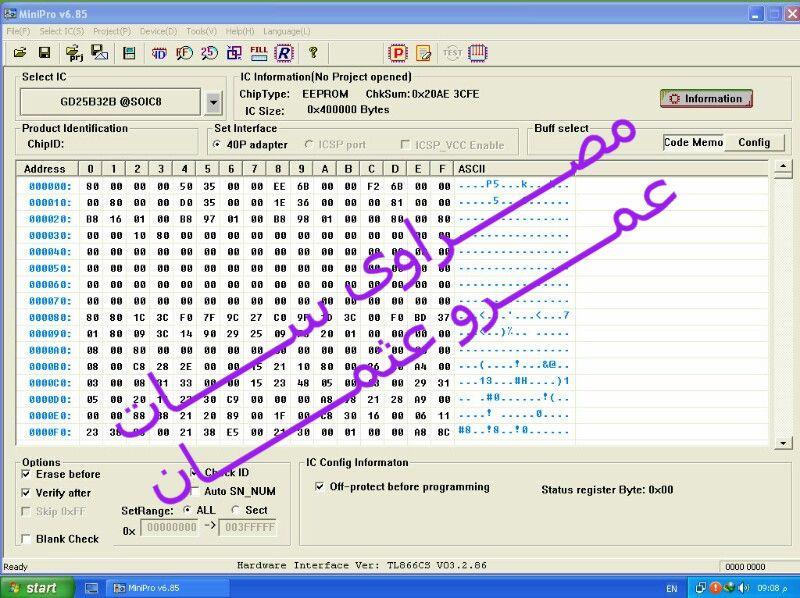
Task: Click the overlapping squares toolbar icon
Action: [234, 53]
